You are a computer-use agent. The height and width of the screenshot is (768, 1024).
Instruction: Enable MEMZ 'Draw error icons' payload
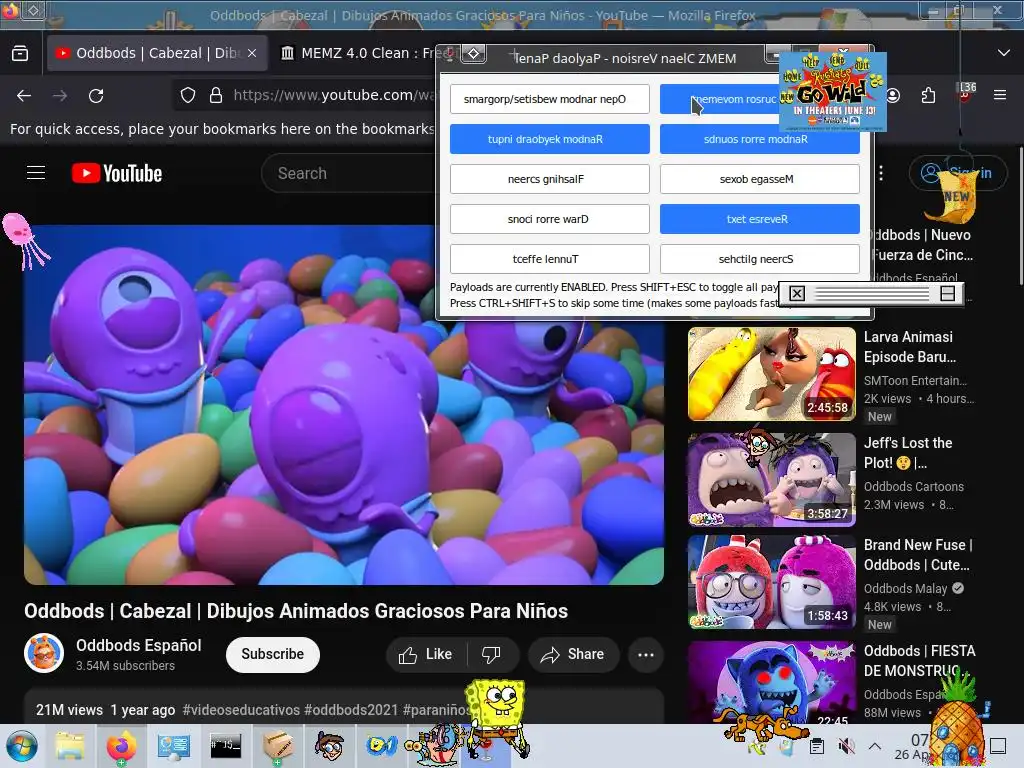550,219
